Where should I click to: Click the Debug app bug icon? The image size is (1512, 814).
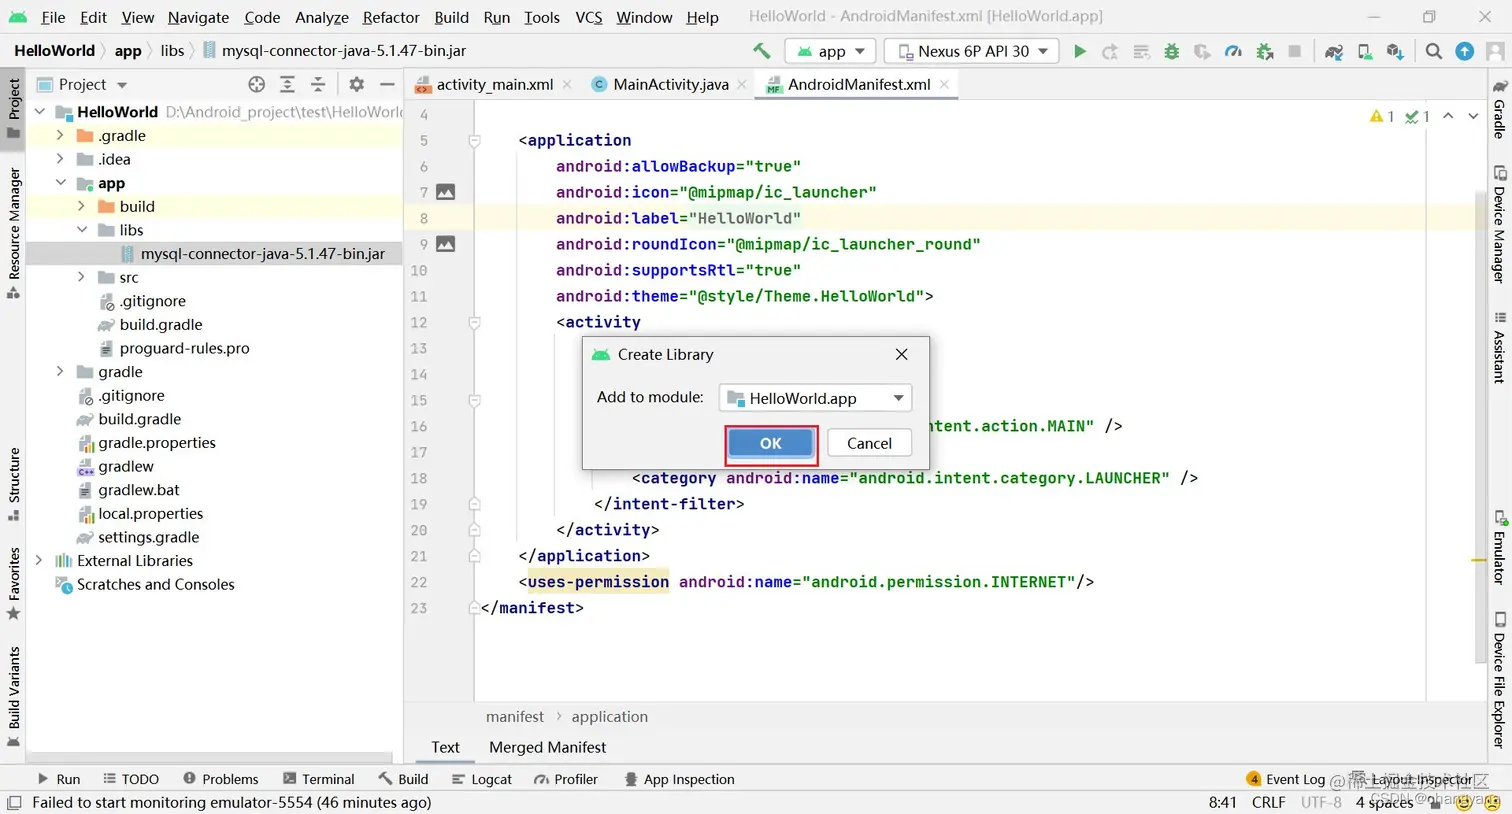click(1171, 51)
